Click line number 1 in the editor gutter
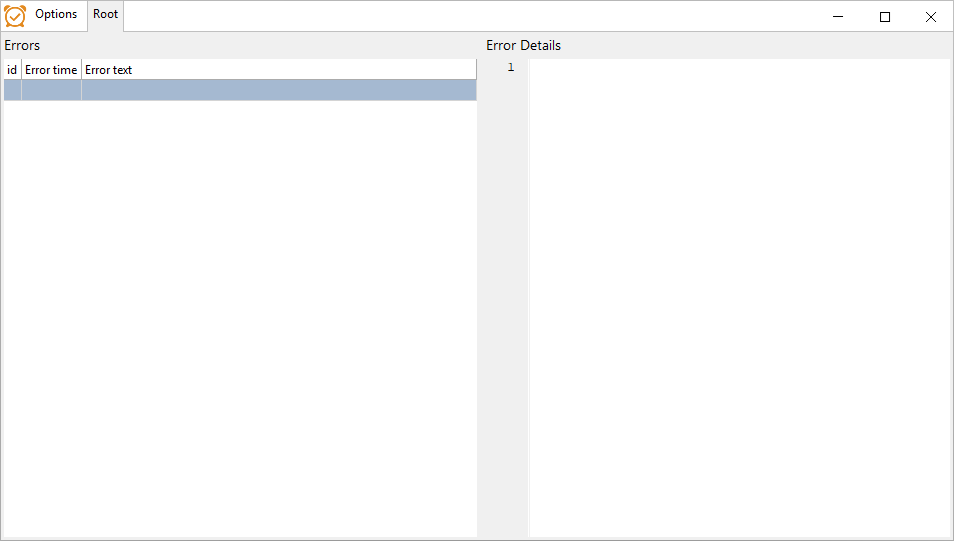The width and height of the screenshot is (954, 541). [x=510, y=67]
